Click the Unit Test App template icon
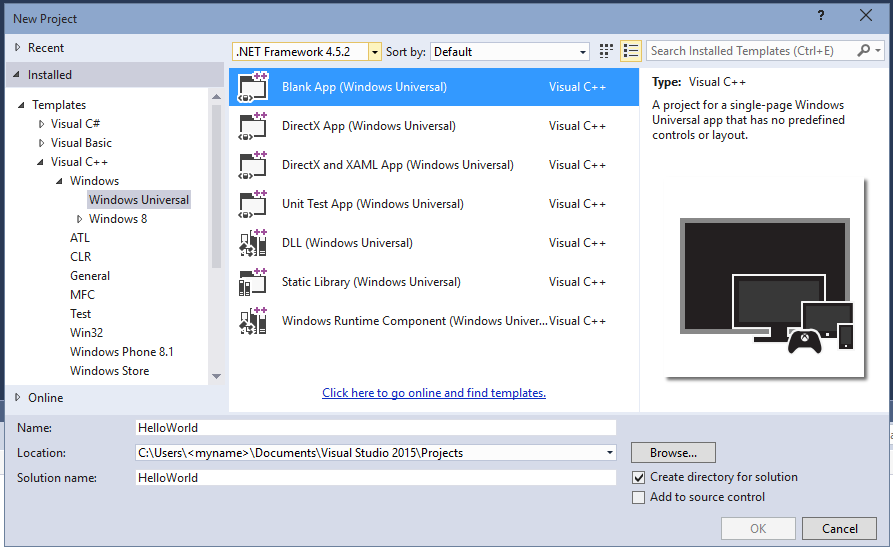893x548 pixels. [253, 204]
